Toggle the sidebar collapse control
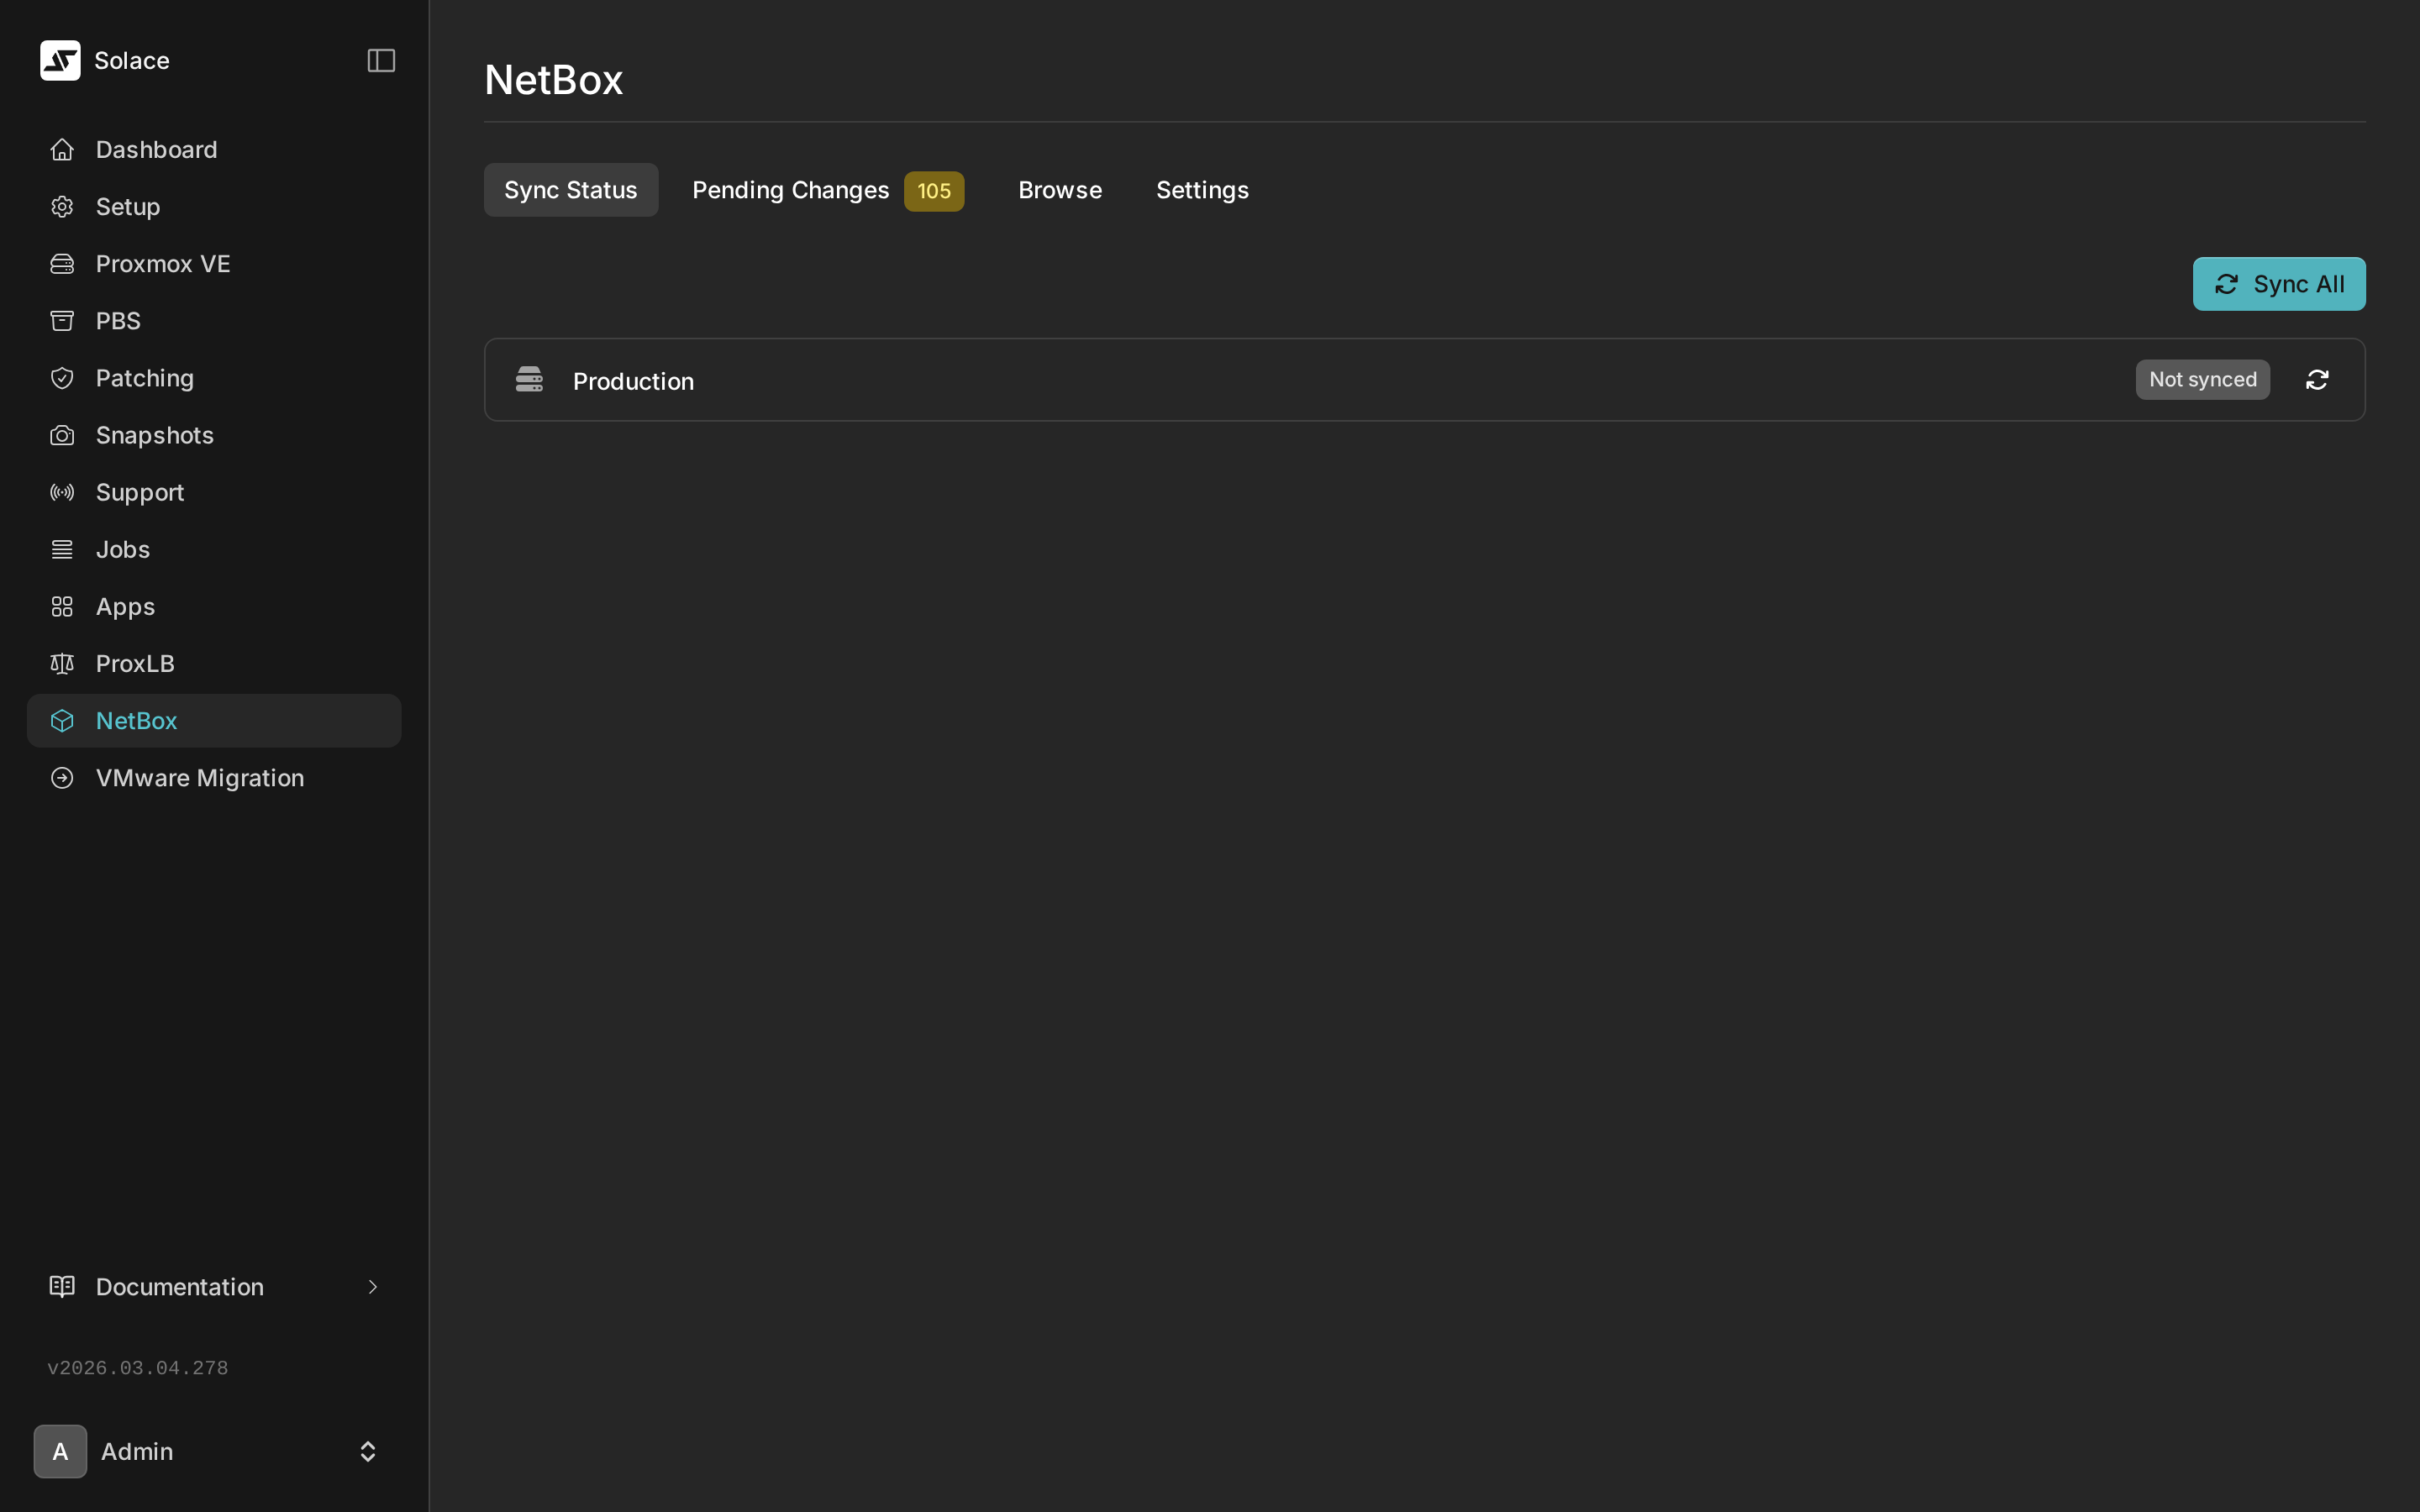Image resolution: width=2420 pixels, height=1512 pixels. pos(380,60)
